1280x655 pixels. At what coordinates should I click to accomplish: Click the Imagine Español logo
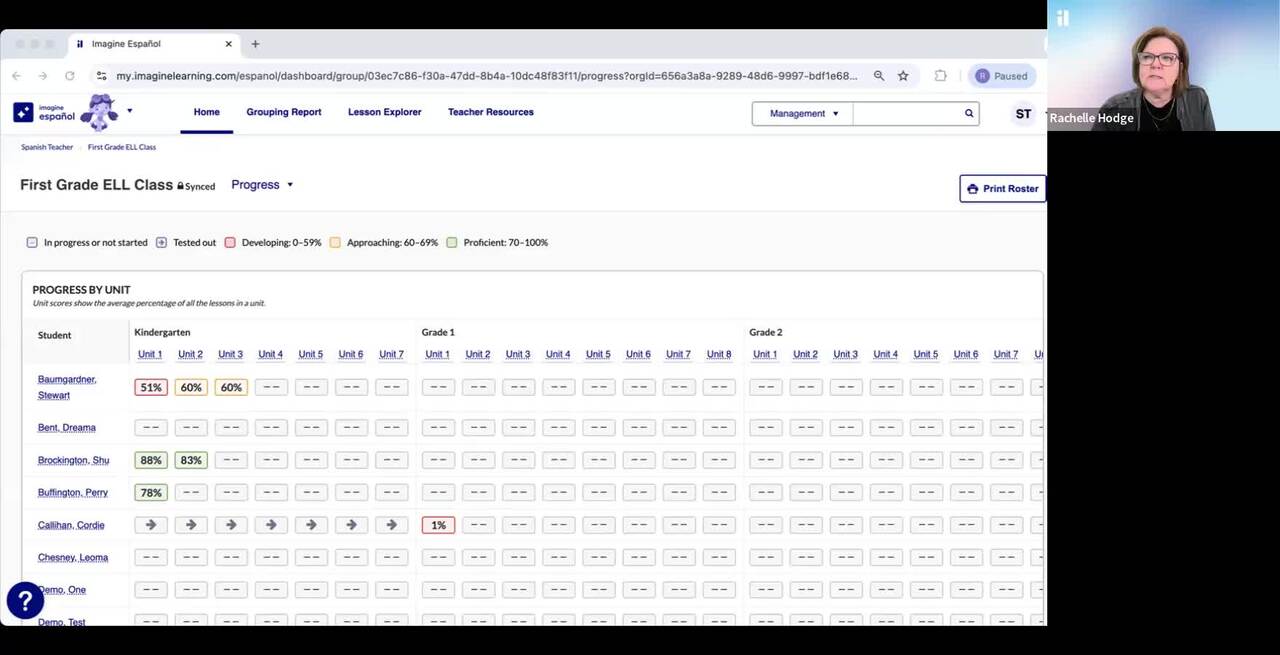coord(44,112)
